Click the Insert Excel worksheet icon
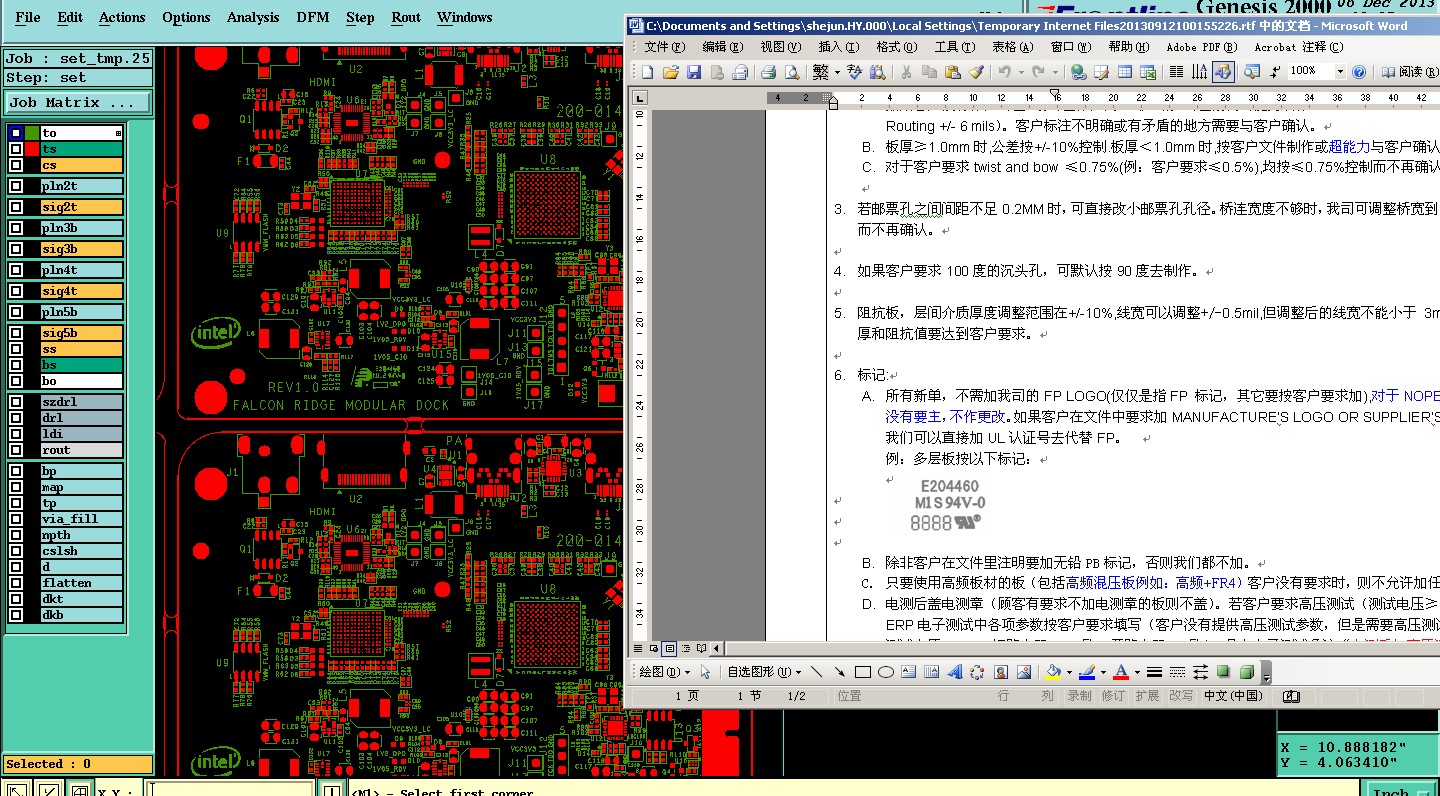Screen dimensions: 1440x796 point(1147,72)
